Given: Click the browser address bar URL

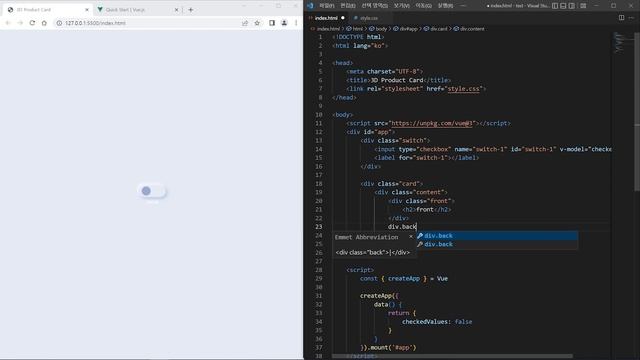Looking at the screenshot, I should [95, 23].
